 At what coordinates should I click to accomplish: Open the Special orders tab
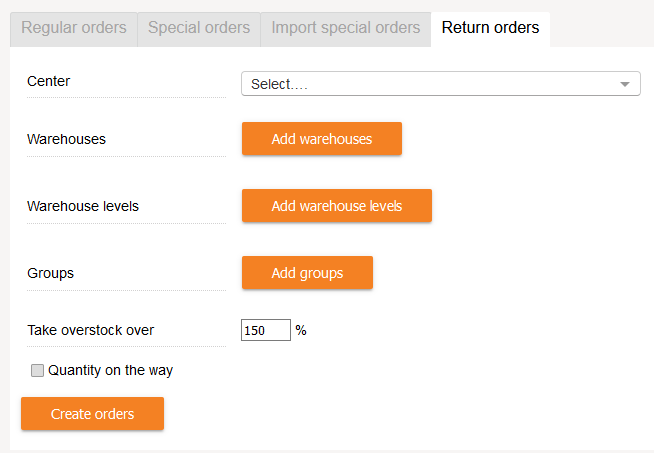click(199, 28)
